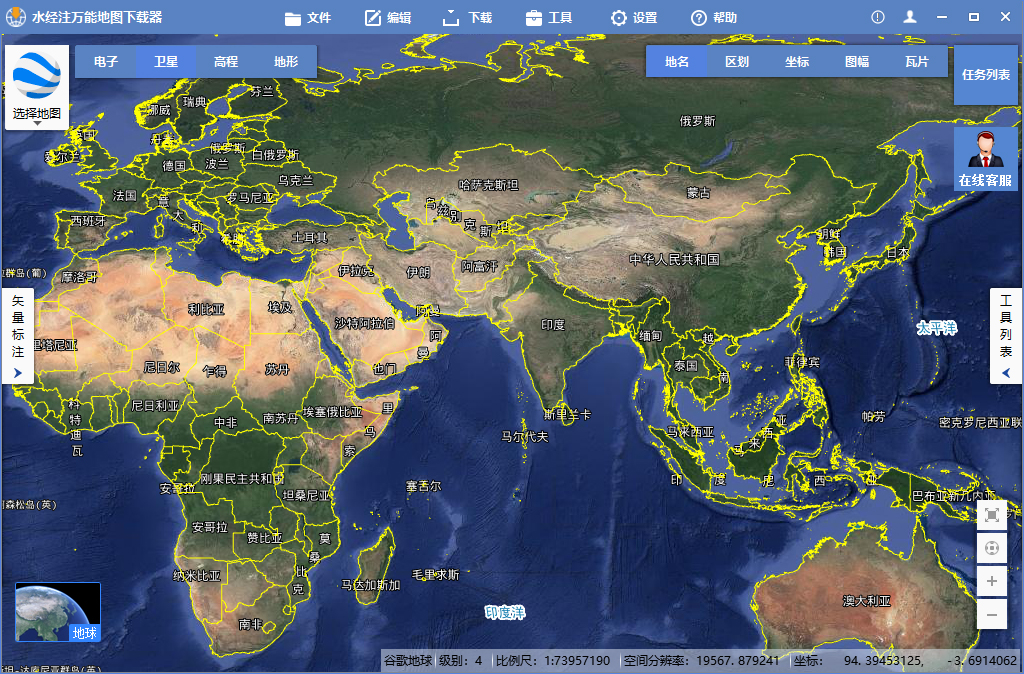Click the customer service avatar icon
The image size is (1024, 674).
coord(985,150)
